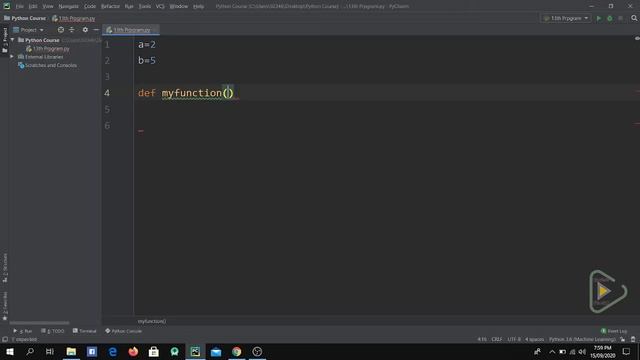Image resolution: width=640 pixels, height=360 pixels.
Task: Open the Project view selector dropdown
Action: [28, 30]
